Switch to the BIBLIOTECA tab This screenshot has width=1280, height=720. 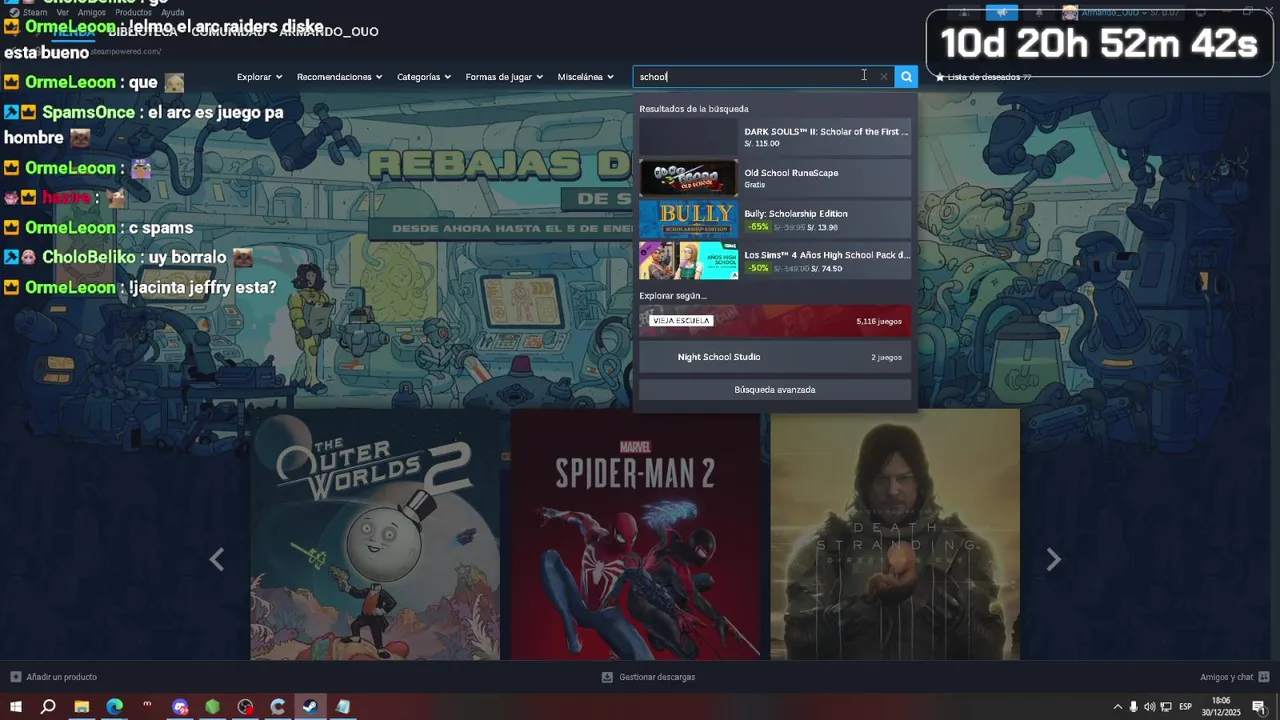pyautogui.click(x=143, y=32)
